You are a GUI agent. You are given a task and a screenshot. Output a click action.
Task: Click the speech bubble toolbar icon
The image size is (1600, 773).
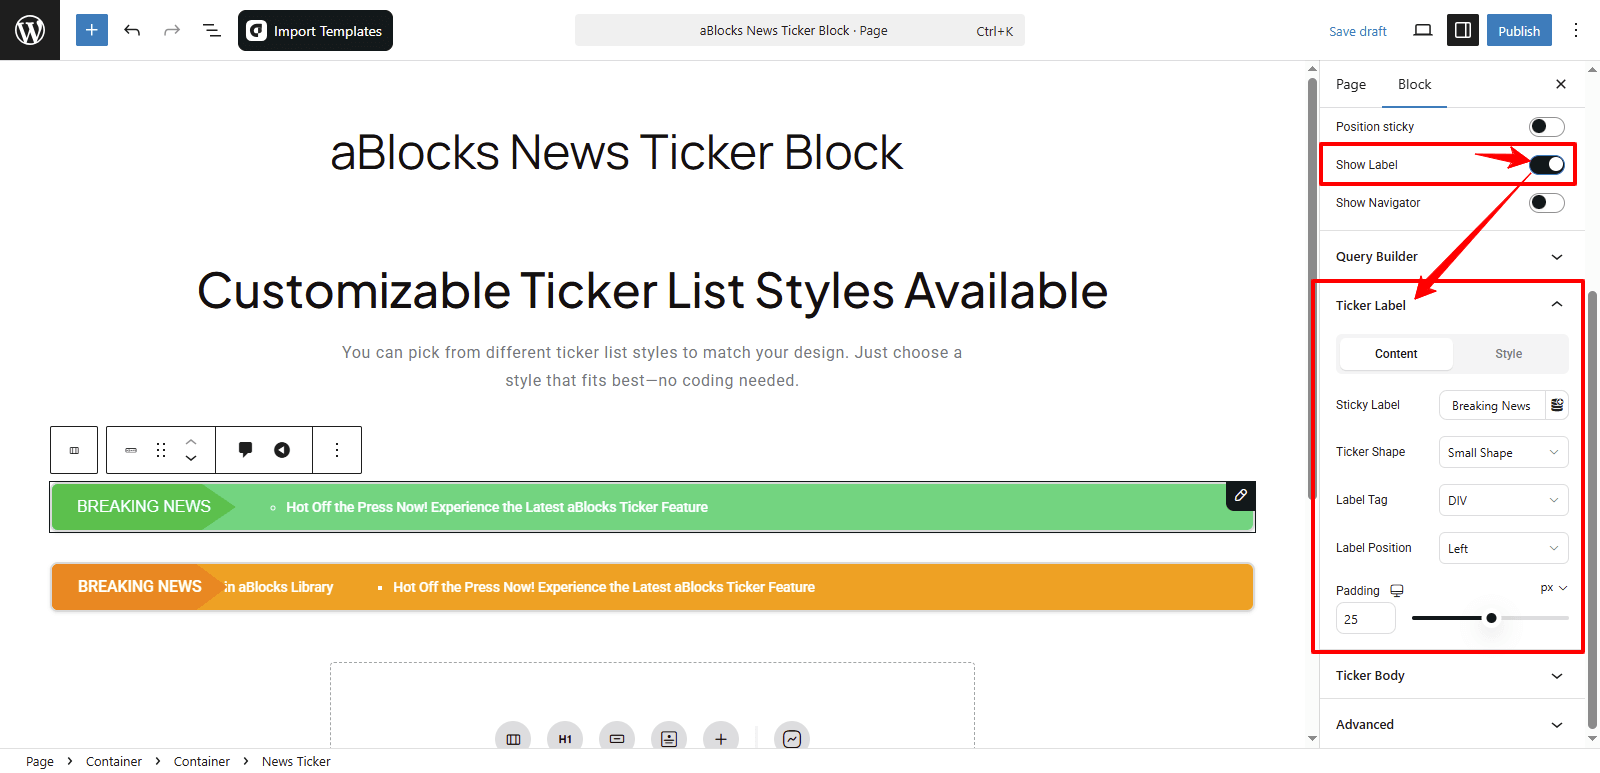245,449
